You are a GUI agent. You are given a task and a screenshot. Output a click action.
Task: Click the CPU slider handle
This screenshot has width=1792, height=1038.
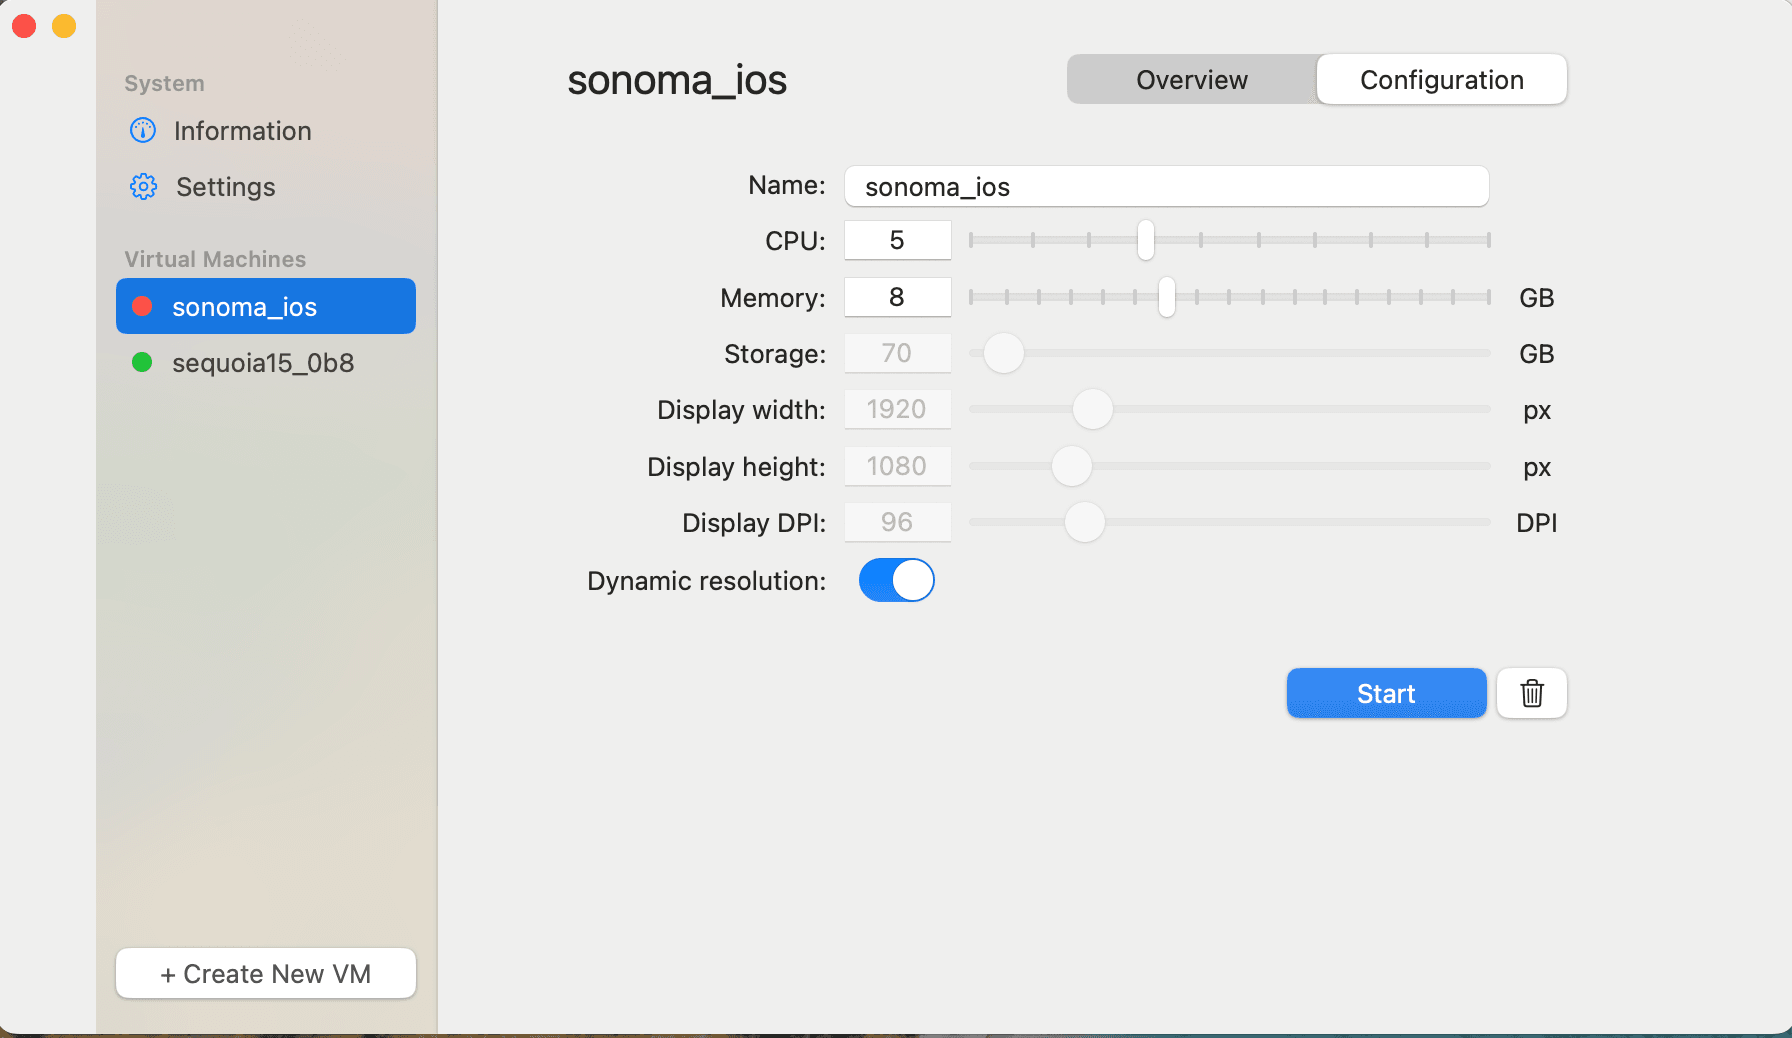point(1146,241)
